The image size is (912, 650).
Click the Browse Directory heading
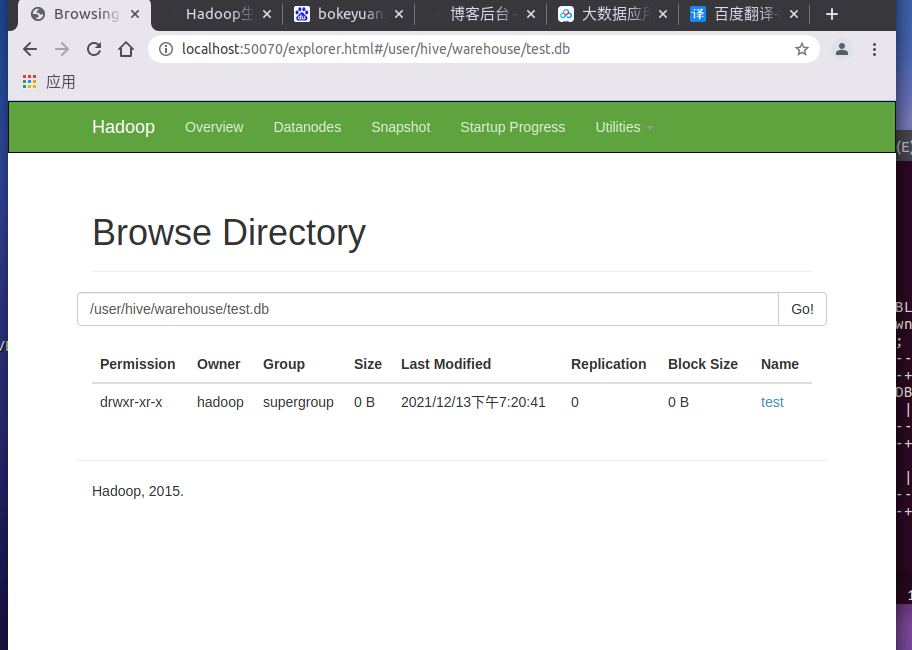[x=229, y=233]
